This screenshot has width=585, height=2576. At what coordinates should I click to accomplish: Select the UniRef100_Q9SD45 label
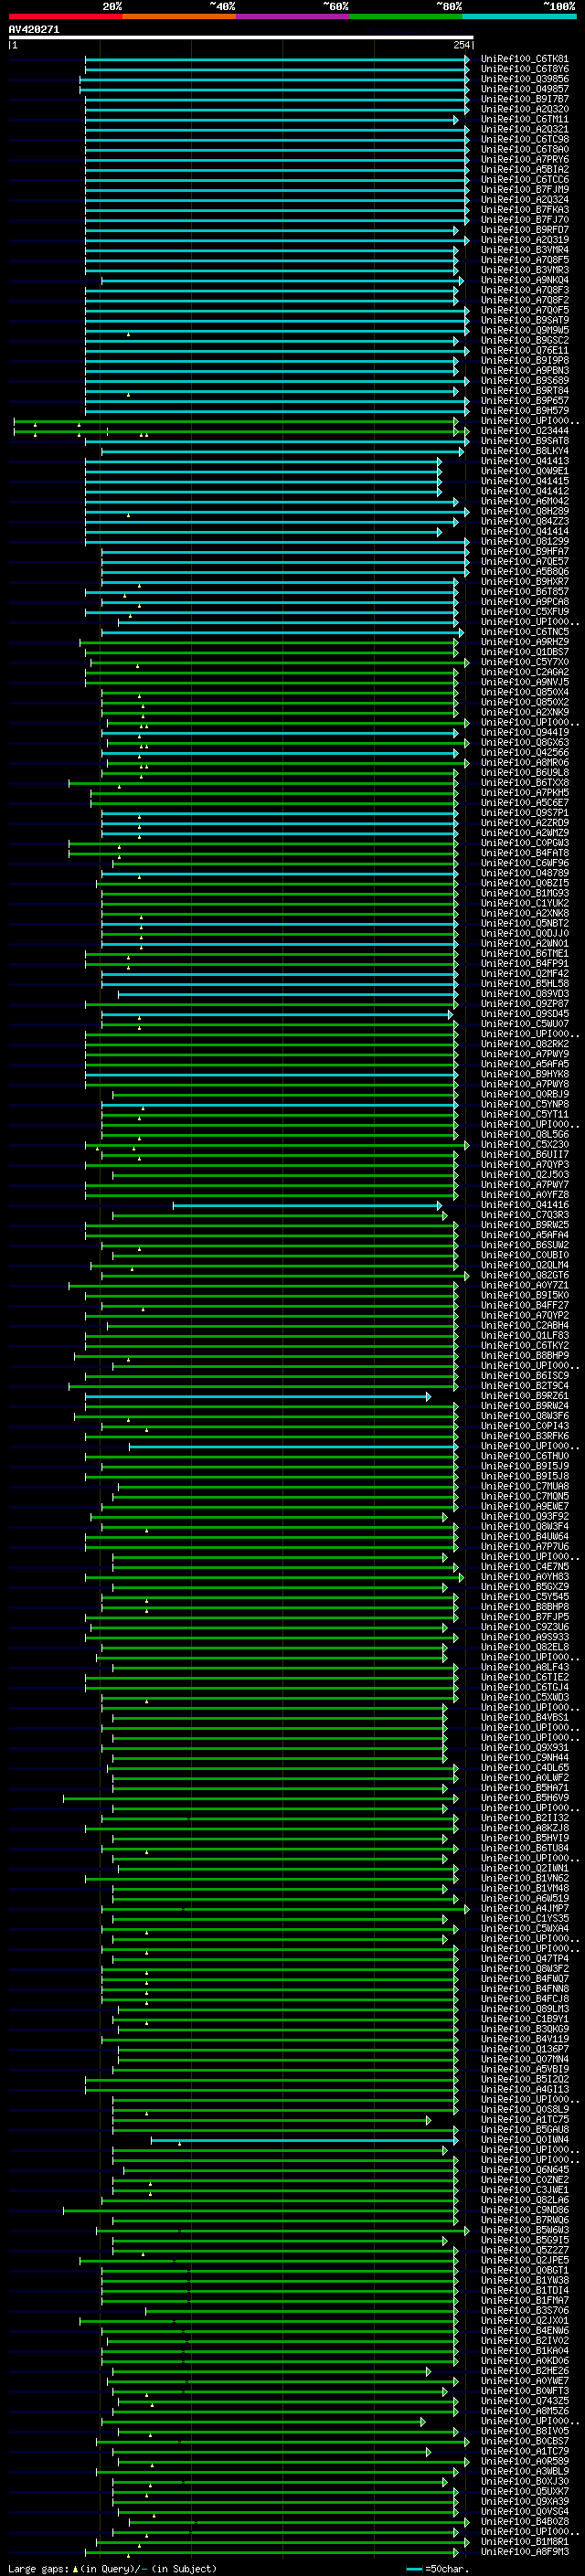524,1014
